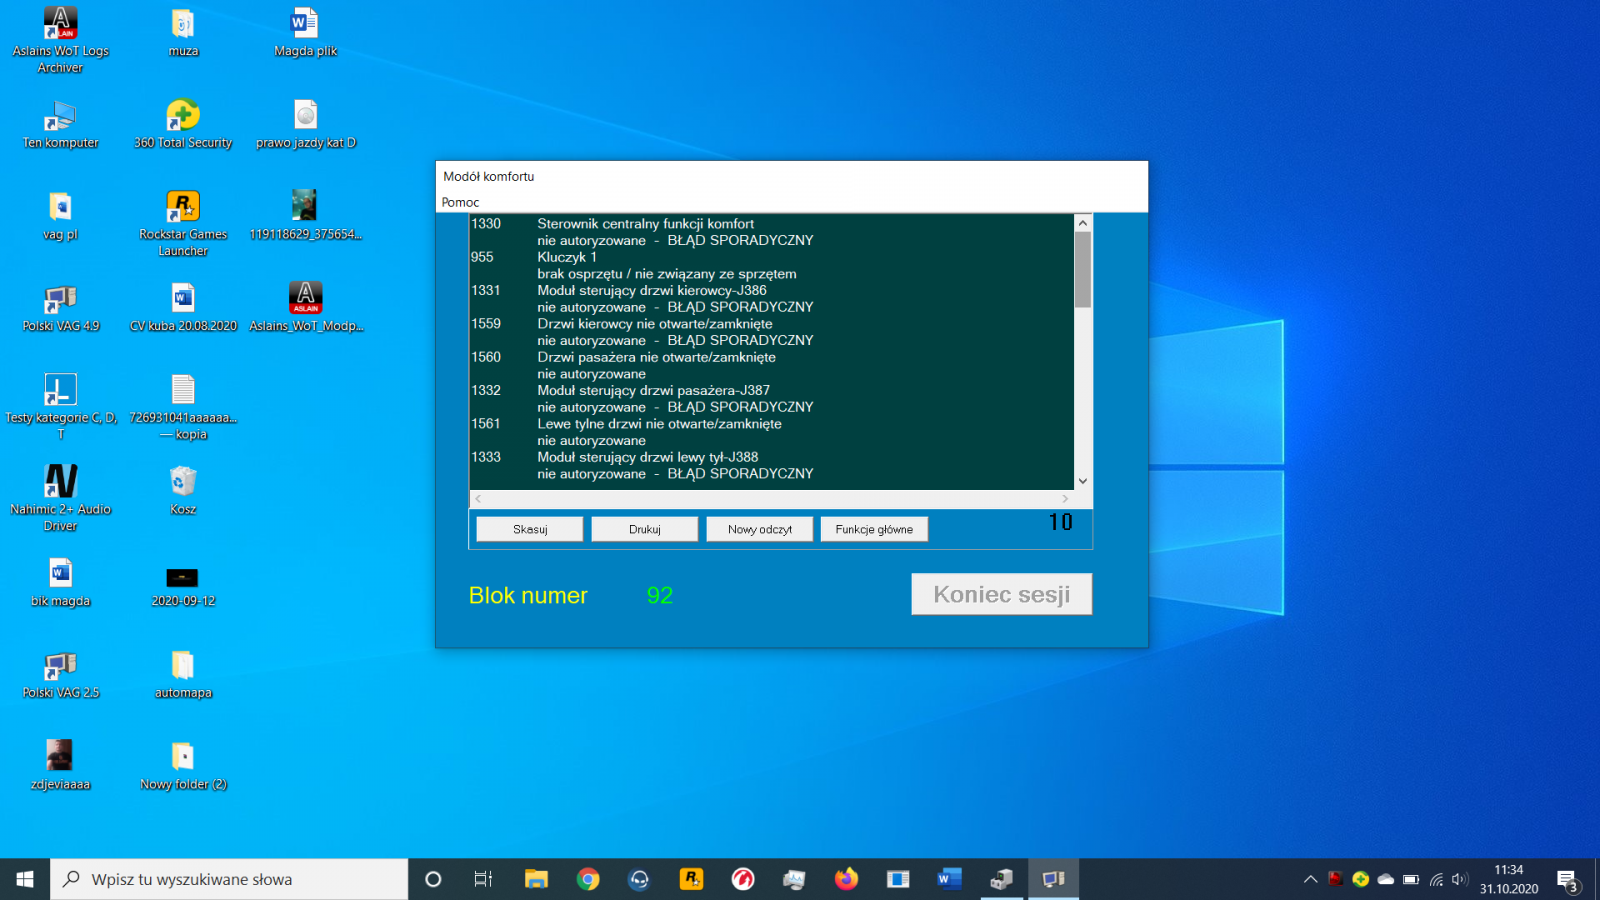Click the Drukuj button
This screenshot has width=1600, height=900.
[x=645, y=529]
